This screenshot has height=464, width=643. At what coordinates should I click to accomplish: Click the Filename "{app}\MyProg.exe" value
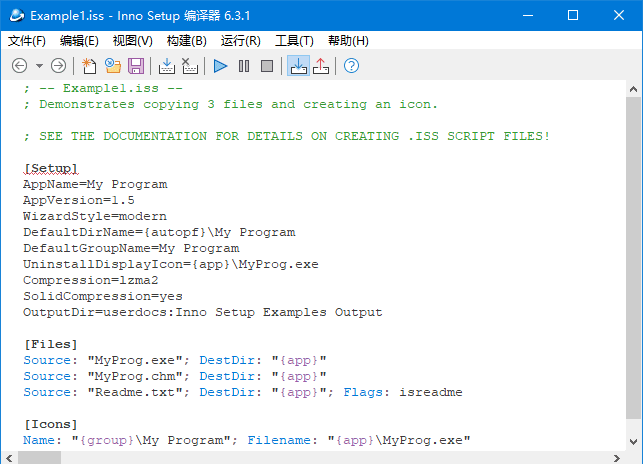tap(399, 440)
